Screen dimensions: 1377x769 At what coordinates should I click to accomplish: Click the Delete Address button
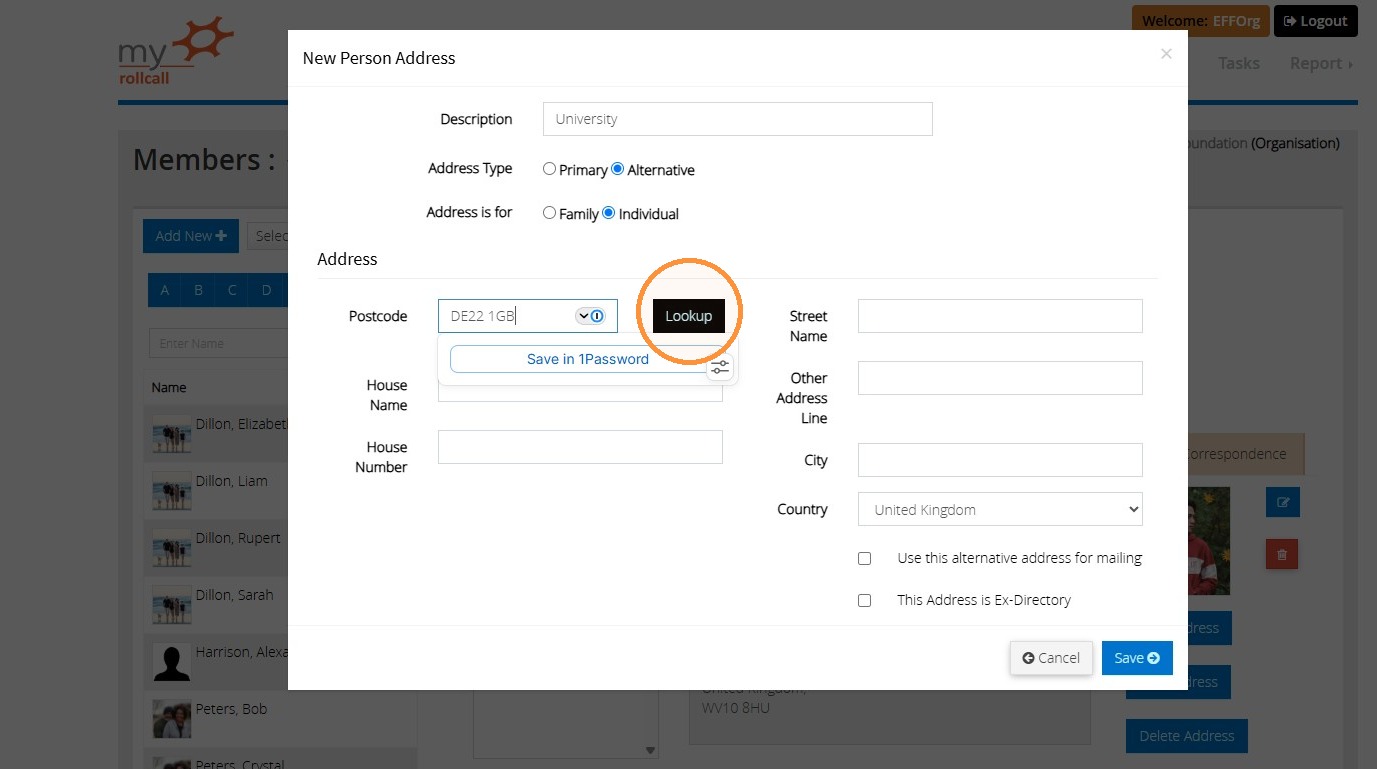[x=1187, y=736]
